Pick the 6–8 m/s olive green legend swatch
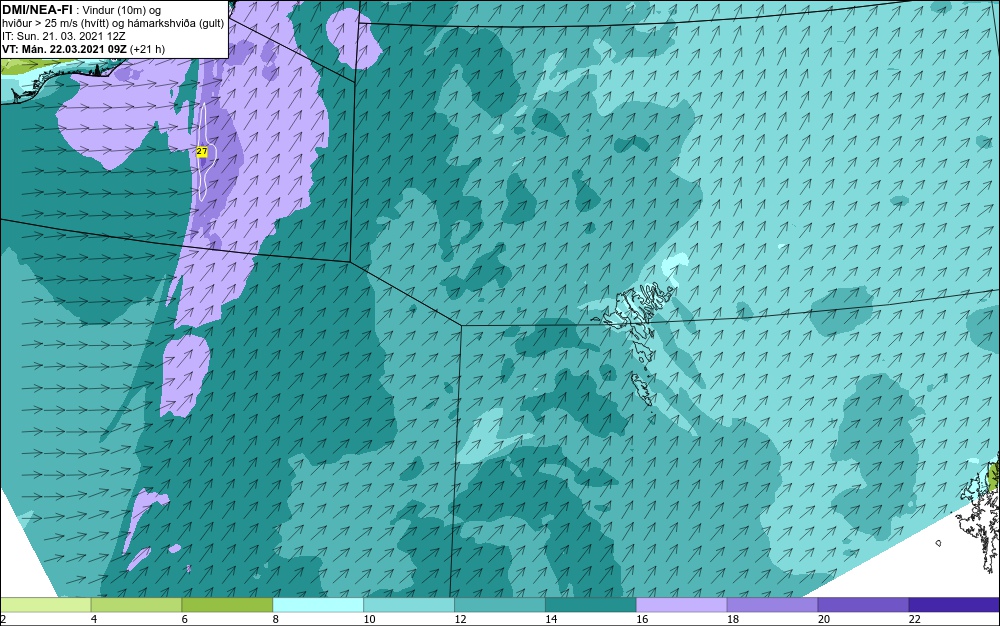 pos(227,605)
